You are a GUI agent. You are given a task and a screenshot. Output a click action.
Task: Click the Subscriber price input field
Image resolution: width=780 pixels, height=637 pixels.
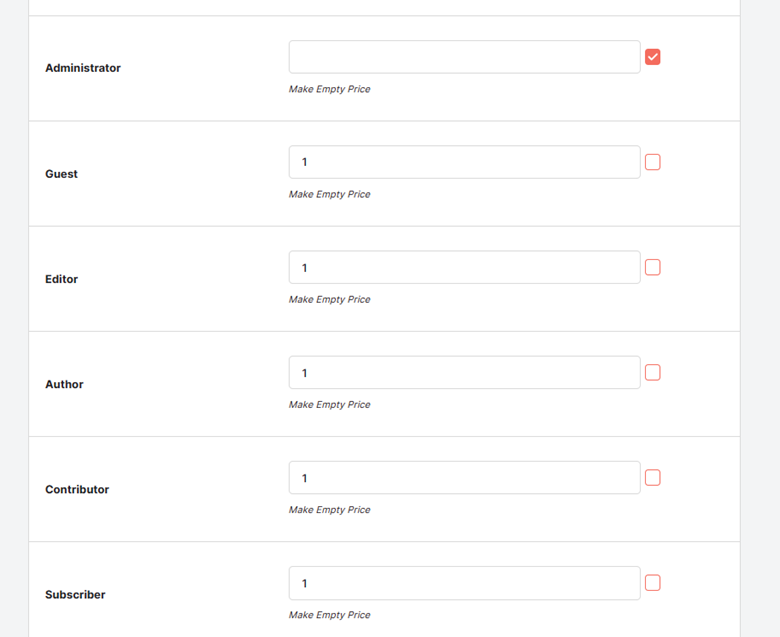pos(465,583)
